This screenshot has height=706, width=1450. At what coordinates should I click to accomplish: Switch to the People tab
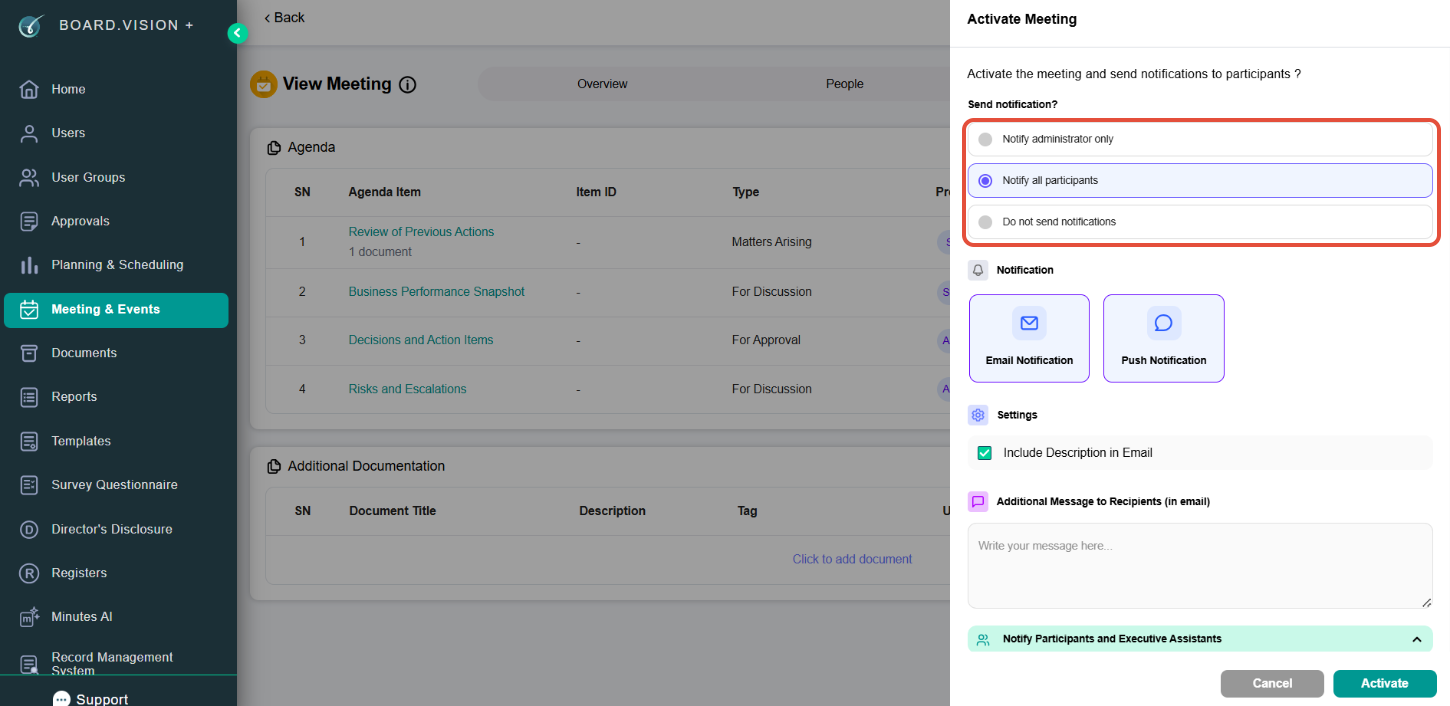click(844, 84)
